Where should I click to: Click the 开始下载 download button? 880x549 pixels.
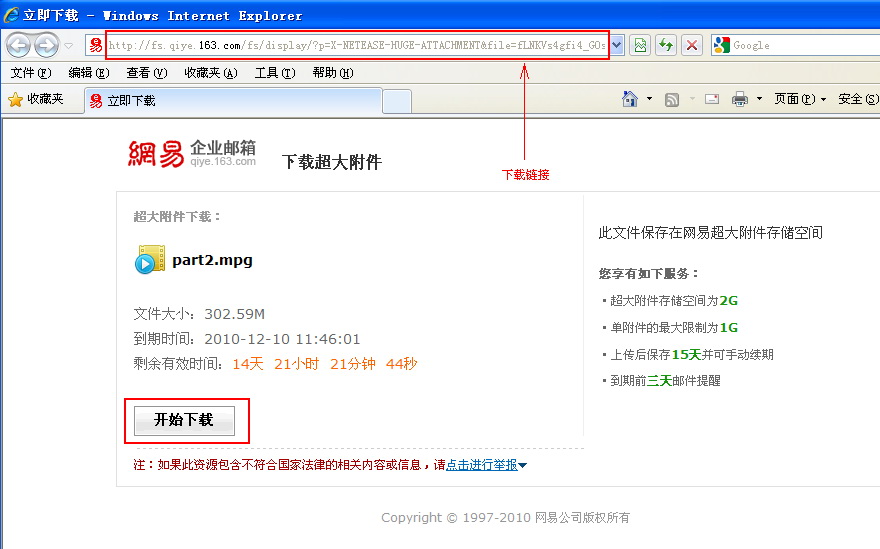point(184,420)
